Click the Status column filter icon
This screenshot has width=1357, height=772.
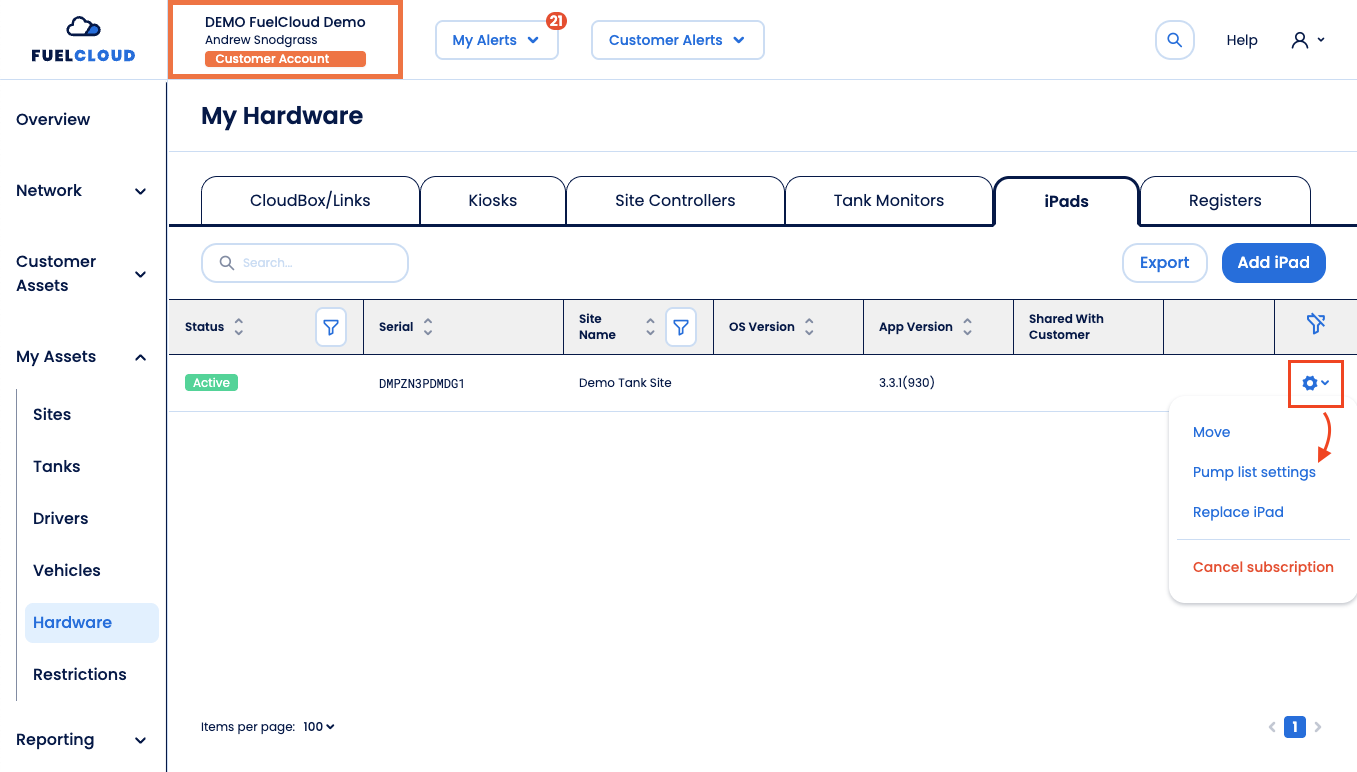(331, 327)
